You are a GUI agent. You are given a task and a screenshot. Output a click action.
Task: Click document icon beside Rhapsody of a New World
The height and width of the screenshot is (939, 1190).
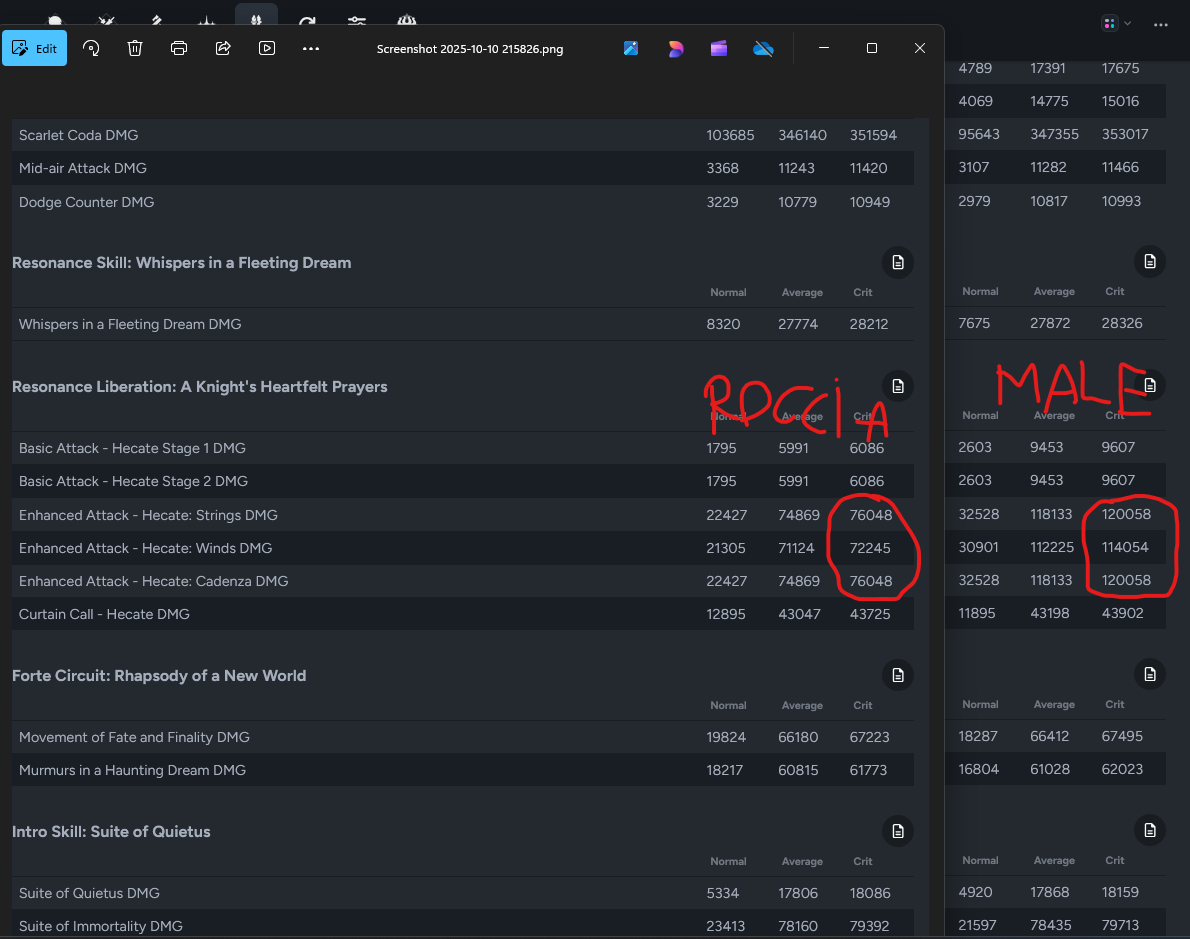[897, 675]
